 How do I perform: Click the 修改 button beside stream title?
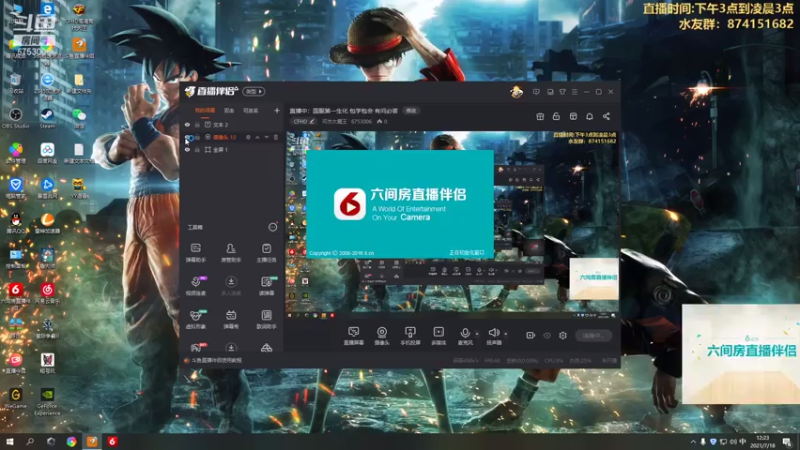(411, 111)
